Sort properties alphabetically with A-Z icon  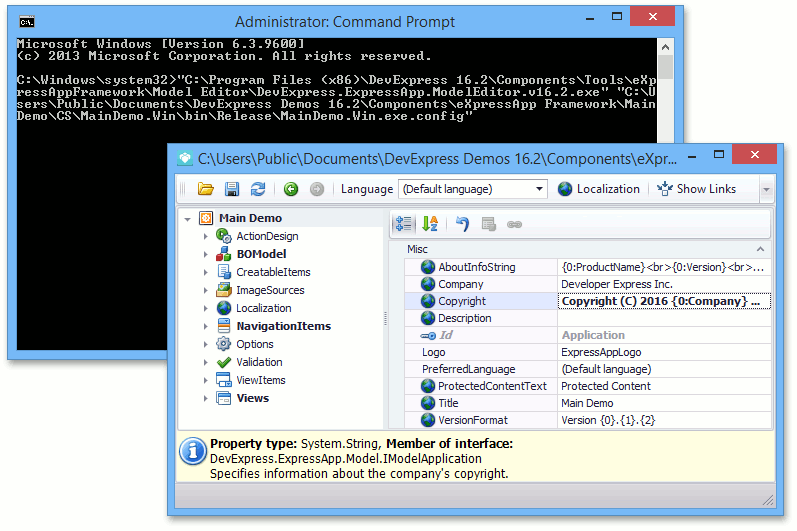pos(430,224)
